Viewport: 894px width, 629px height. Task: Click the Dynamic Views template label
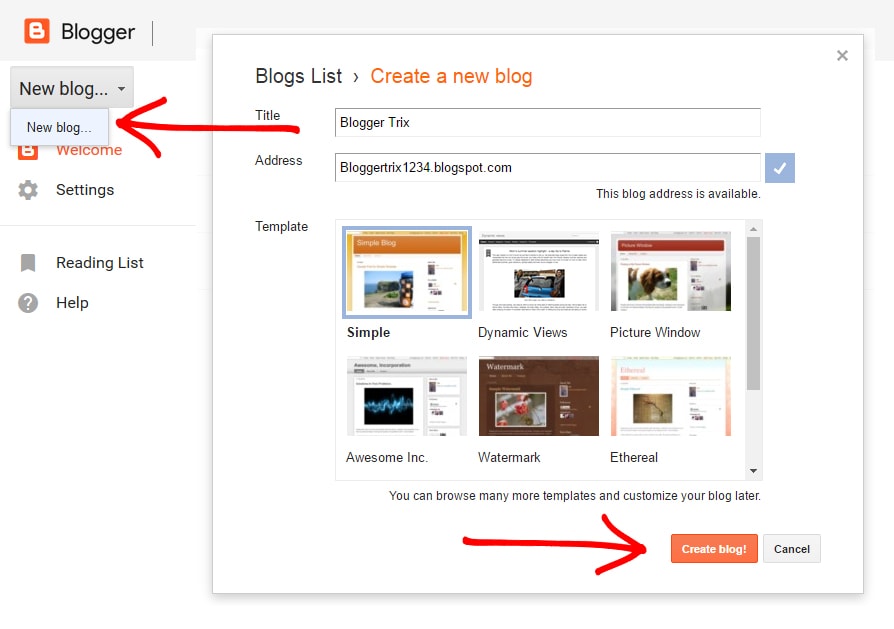click(x=522, y=332)
